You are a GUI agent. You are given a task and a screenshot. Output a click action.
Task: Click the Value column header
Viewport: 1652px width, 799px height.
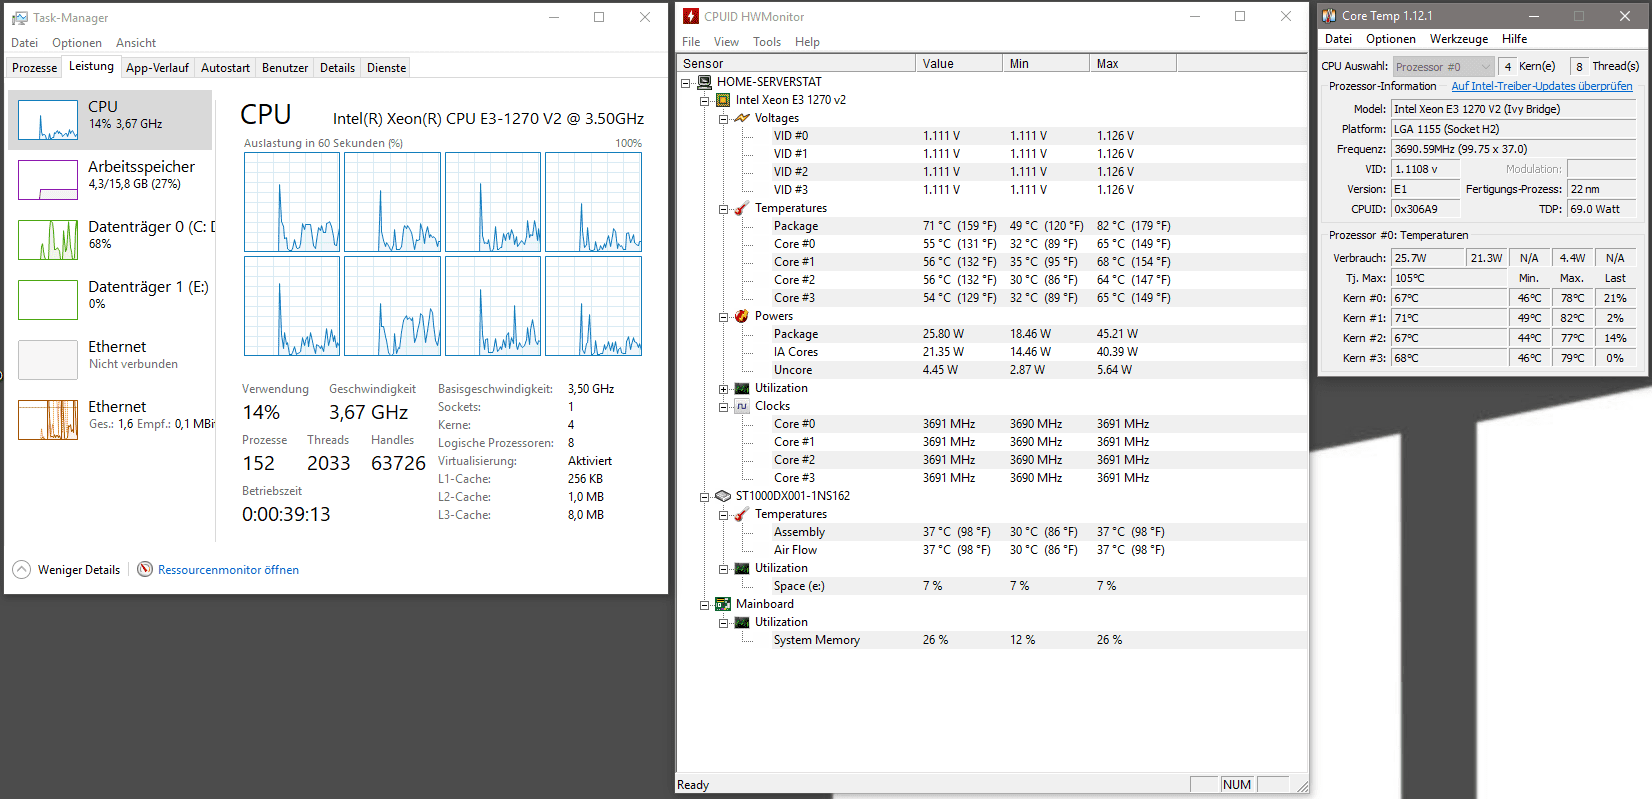click(x=959, y=64)
